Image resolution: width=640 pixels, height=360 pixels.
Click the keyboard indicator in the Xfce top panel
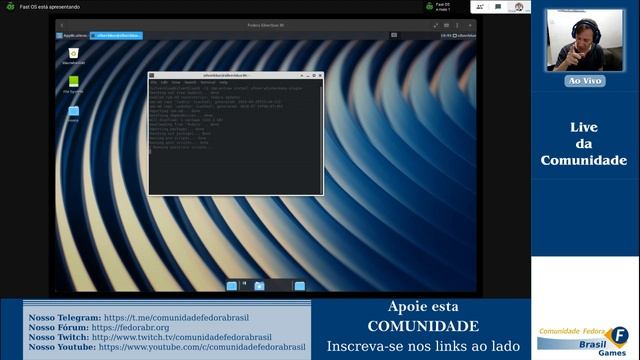tap(394, 36)
